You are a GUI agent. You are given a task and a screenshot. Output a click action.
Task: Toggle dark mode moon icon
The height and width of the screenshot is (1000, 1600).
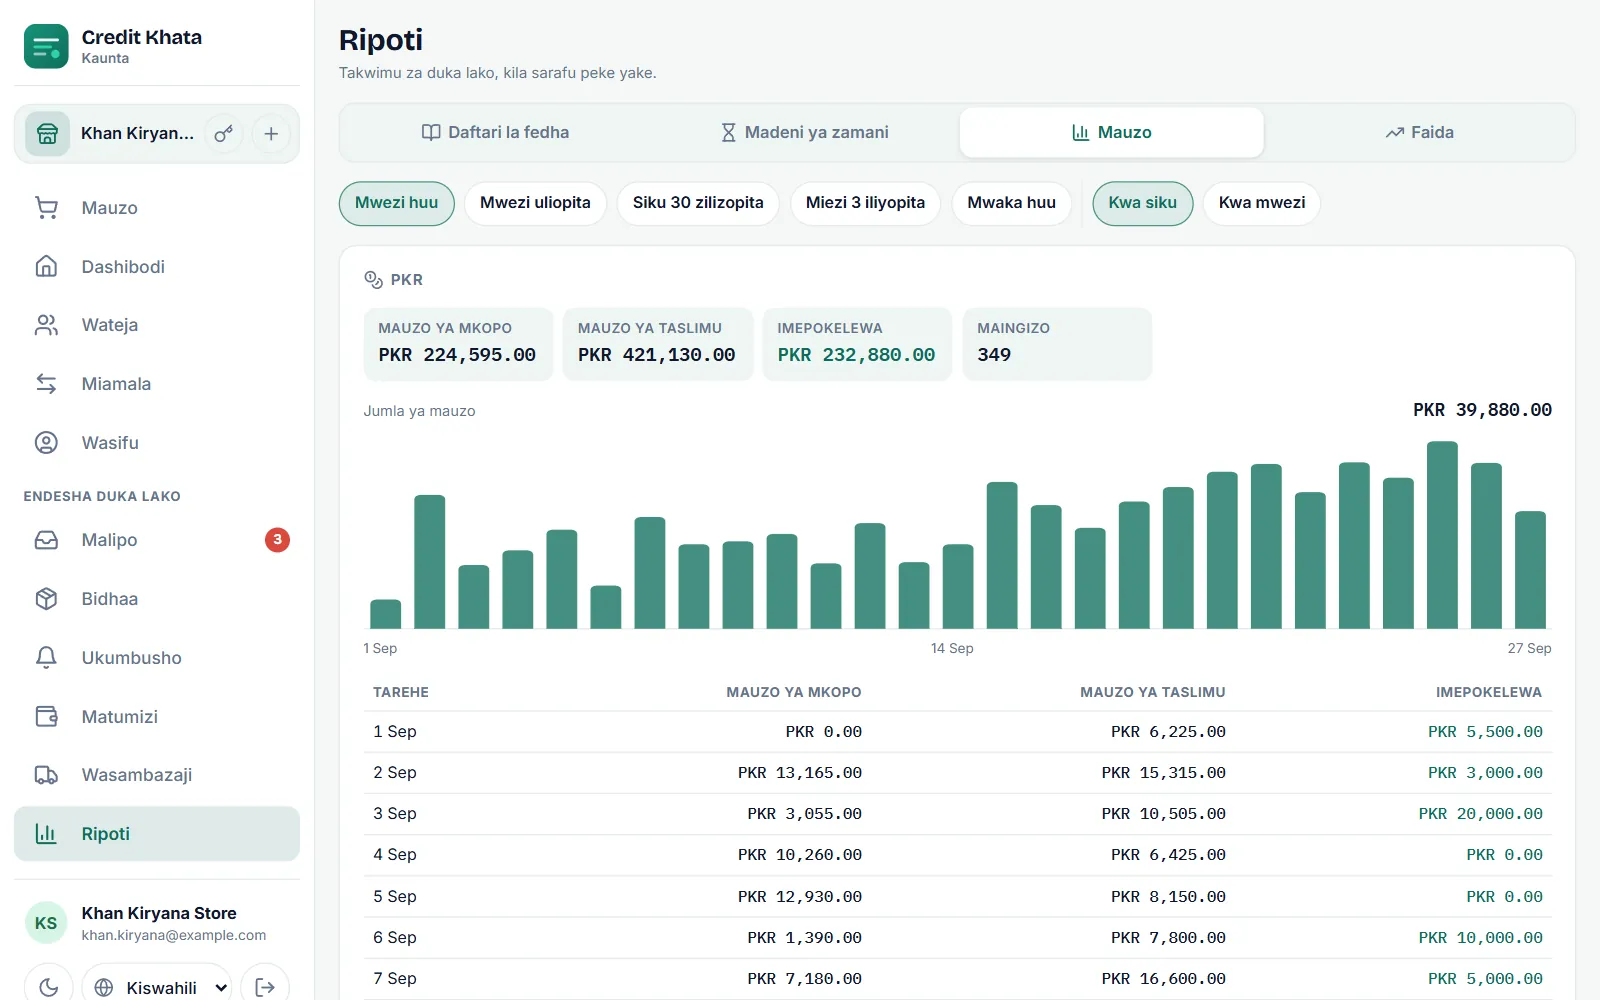point(48,987)
